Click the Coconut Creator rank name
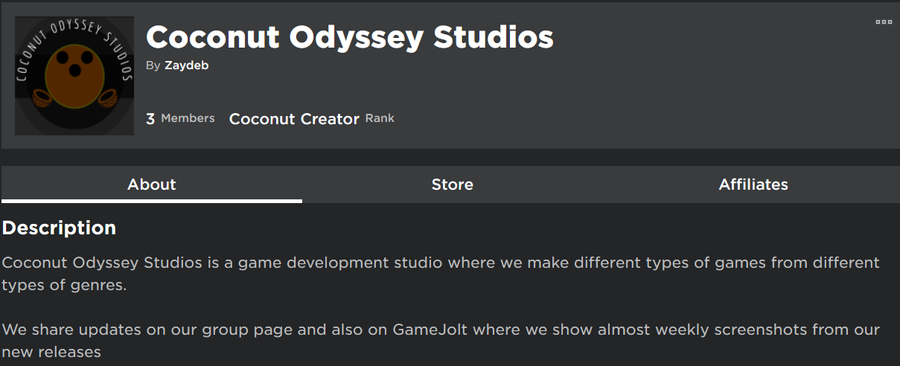This screenshot has height=366, width=900. click(x=294, y=119)
